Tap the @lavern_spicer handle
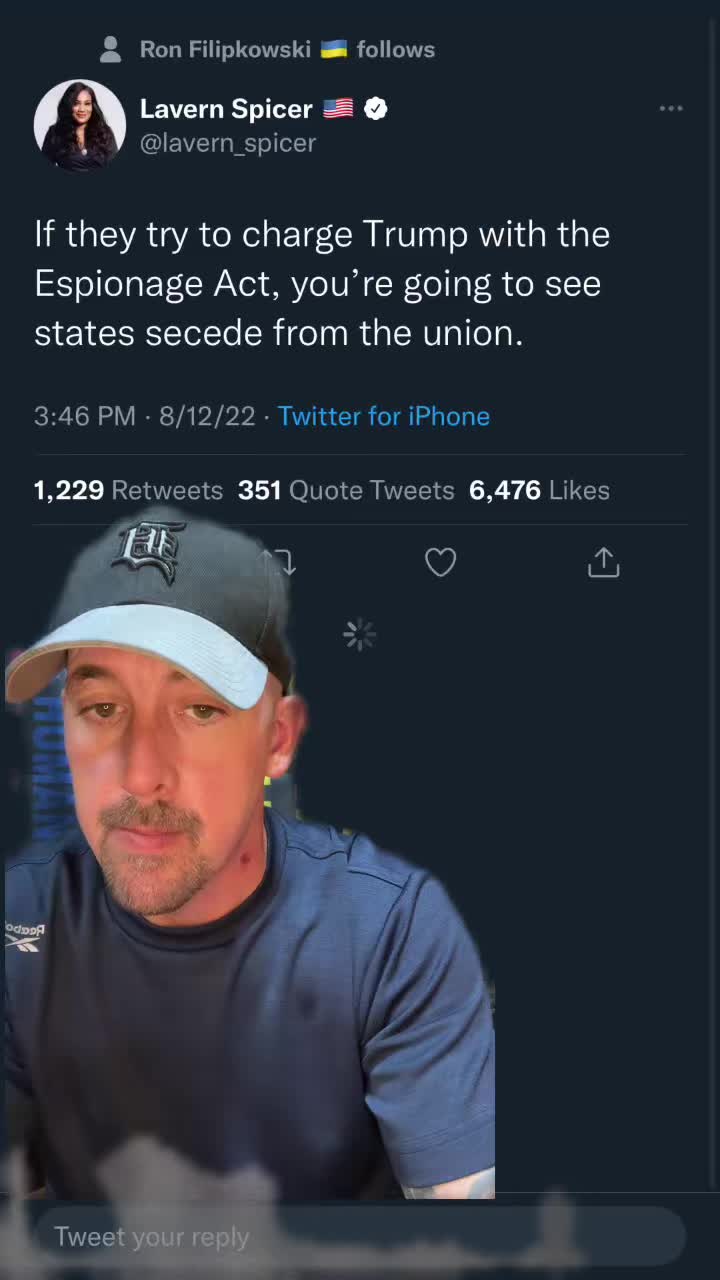The image size is (720, 1280). (x=228, y=143)
